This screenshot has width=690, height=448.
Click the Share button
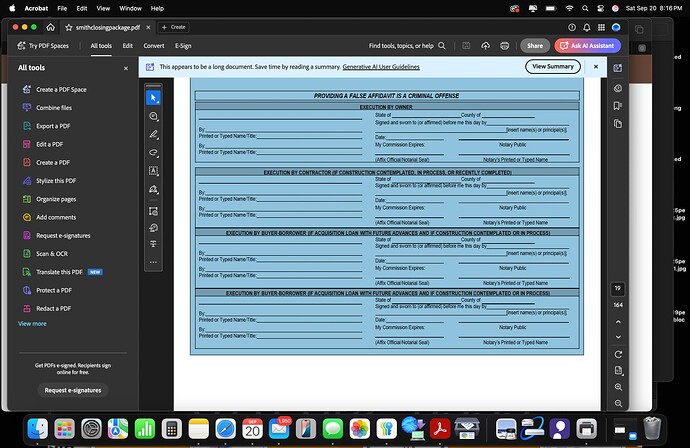tap(535, 46)
